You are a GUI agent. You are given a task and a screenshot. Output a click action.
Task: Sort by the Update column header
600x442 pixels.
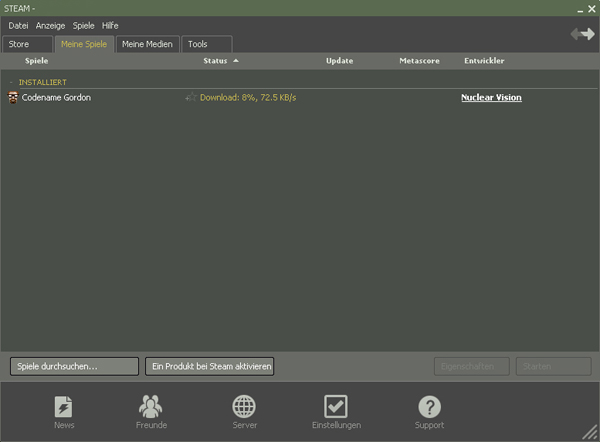click(x=339, y=61)
